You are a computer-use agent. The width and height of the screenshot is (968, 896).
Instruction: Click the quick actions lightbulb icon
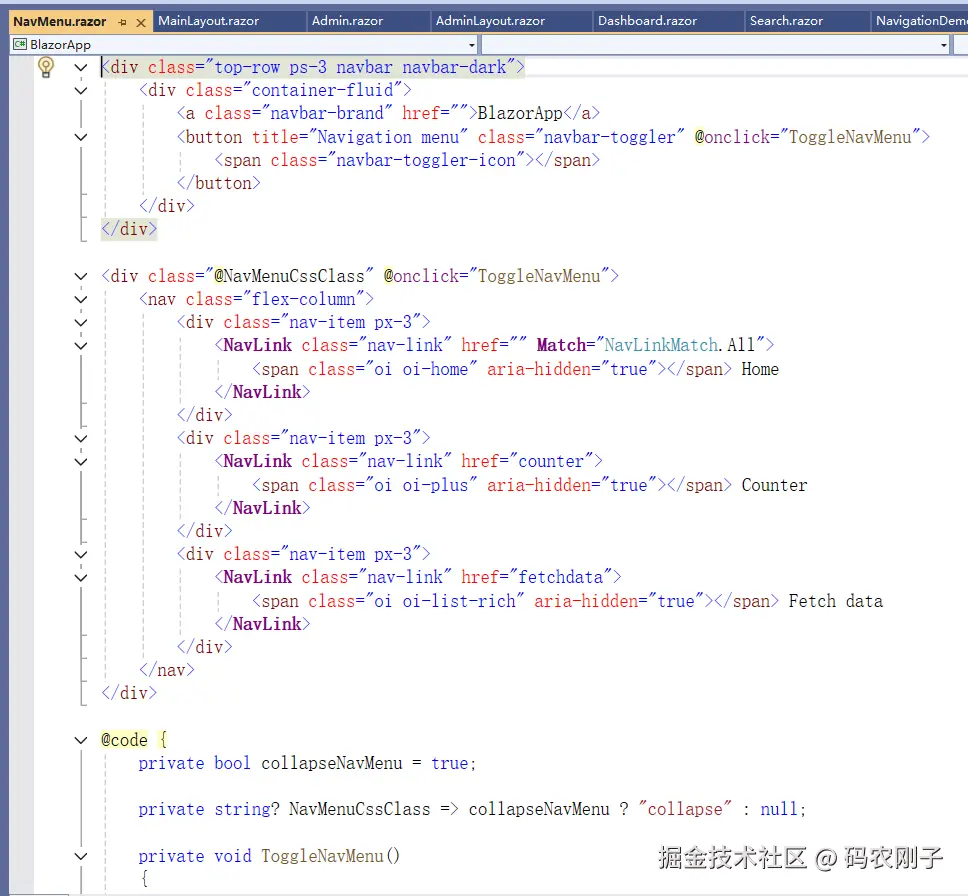click(x=46, y=67)
